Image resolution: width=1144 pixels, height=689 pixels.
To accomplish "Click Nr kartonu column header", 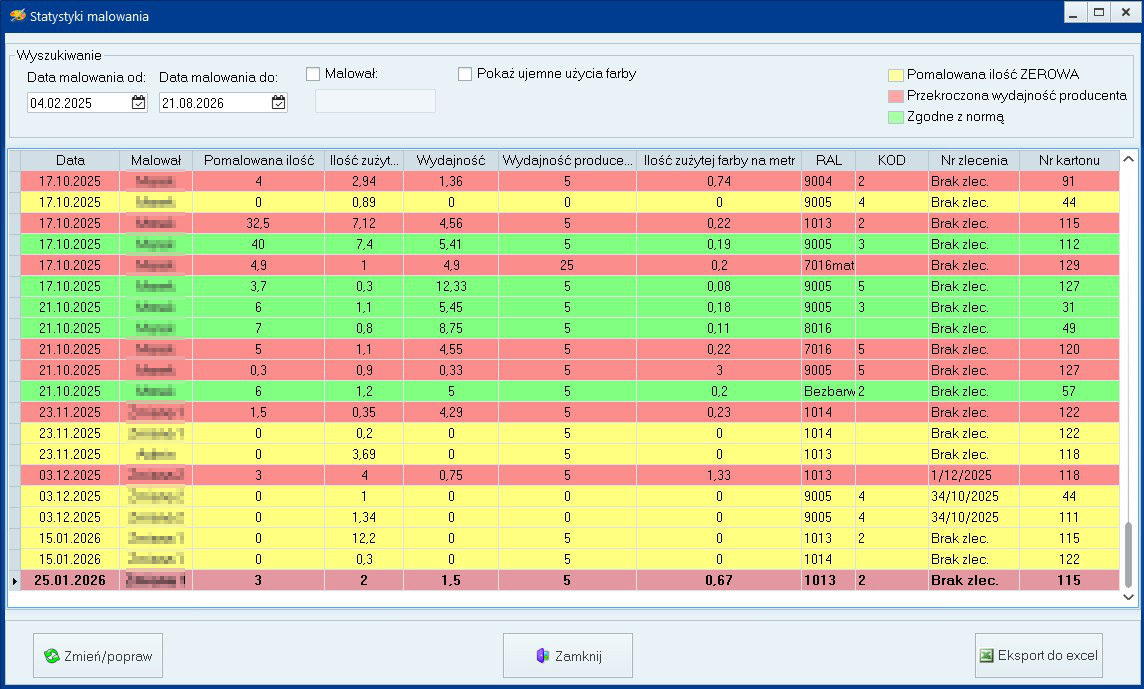I will (1069, 160).
